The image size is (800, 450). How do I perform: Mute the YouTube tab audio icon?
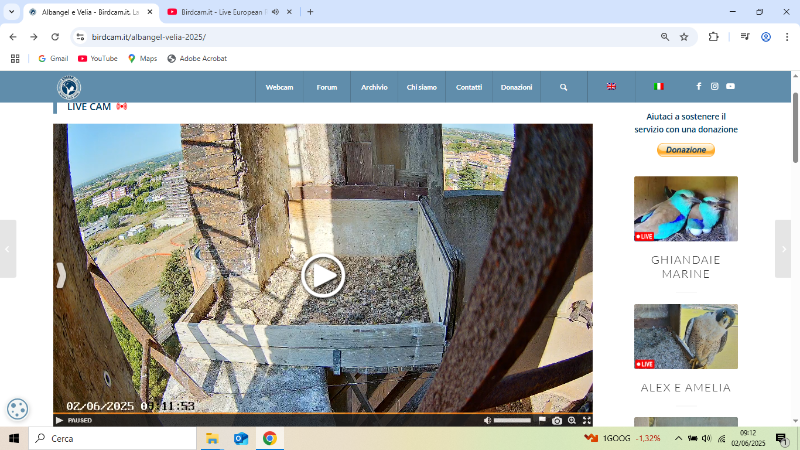(276, 12)
